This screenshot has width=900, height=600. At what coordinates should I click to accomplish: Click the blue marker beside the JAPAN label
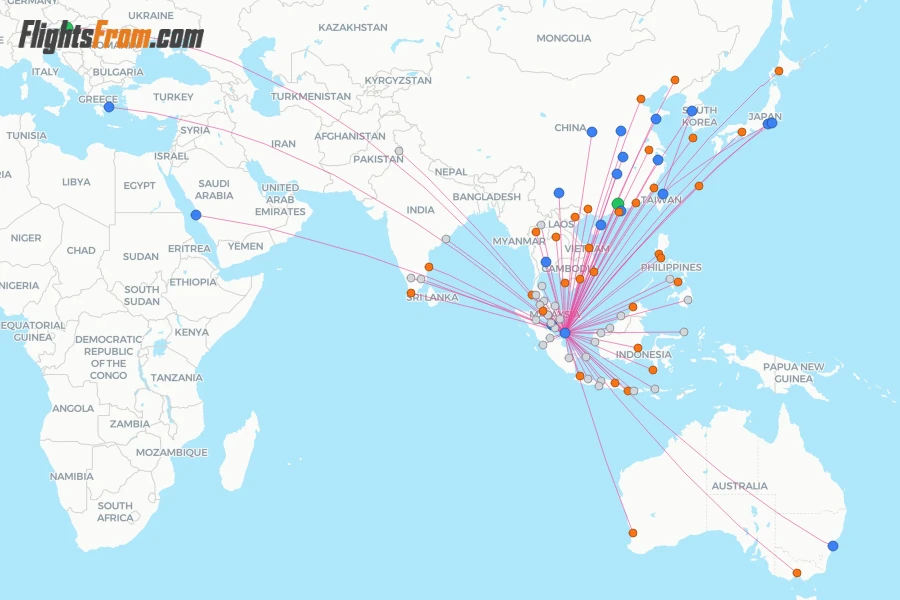coord(771,123)
